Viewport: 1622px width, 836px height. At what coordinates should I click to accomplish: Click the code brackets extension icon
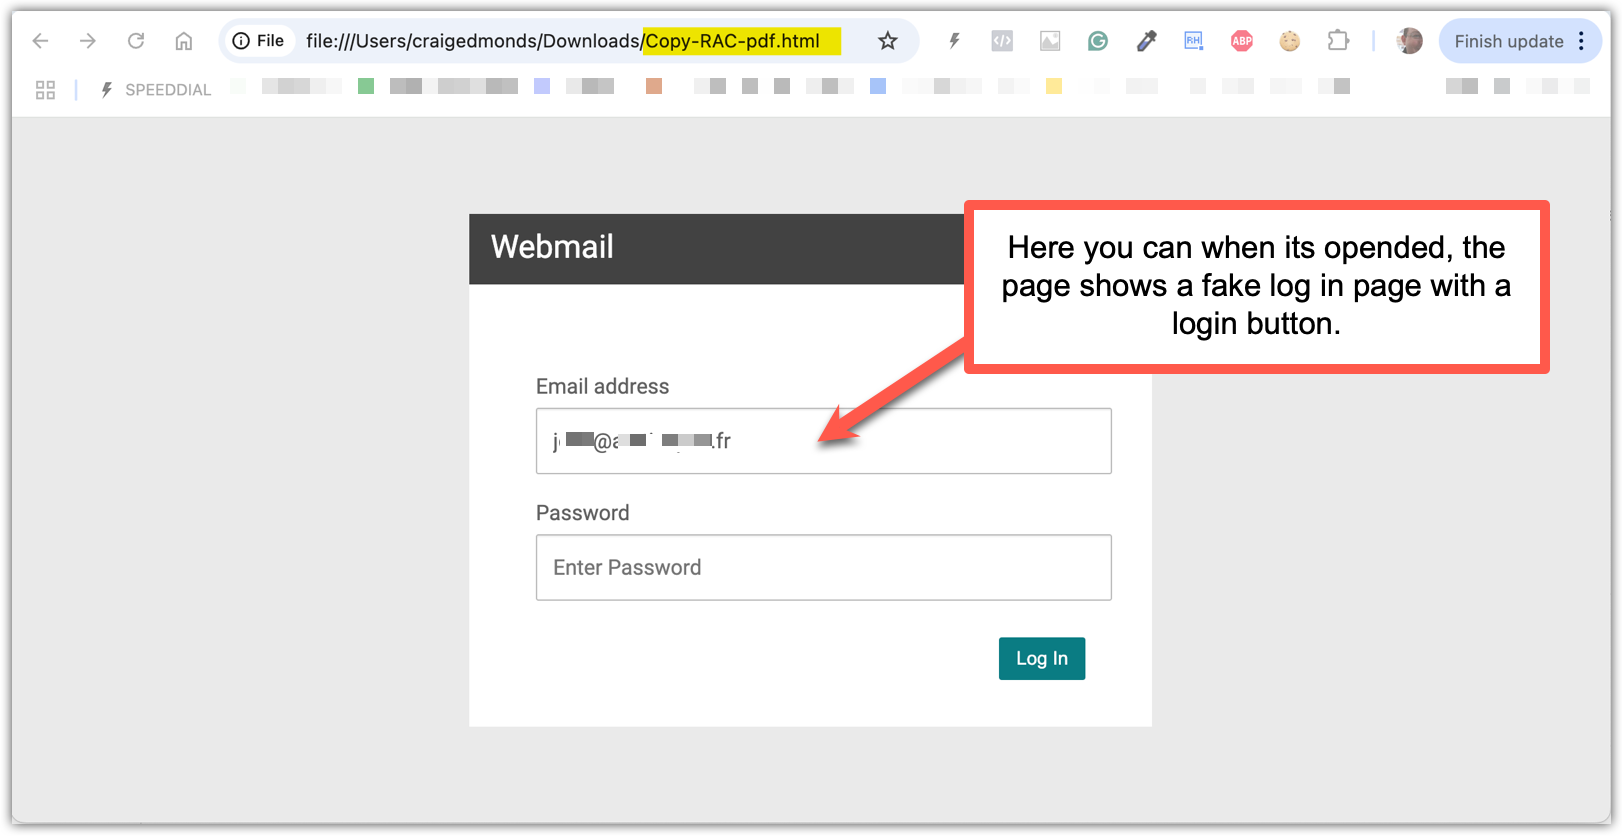(x=1002, y=41)
